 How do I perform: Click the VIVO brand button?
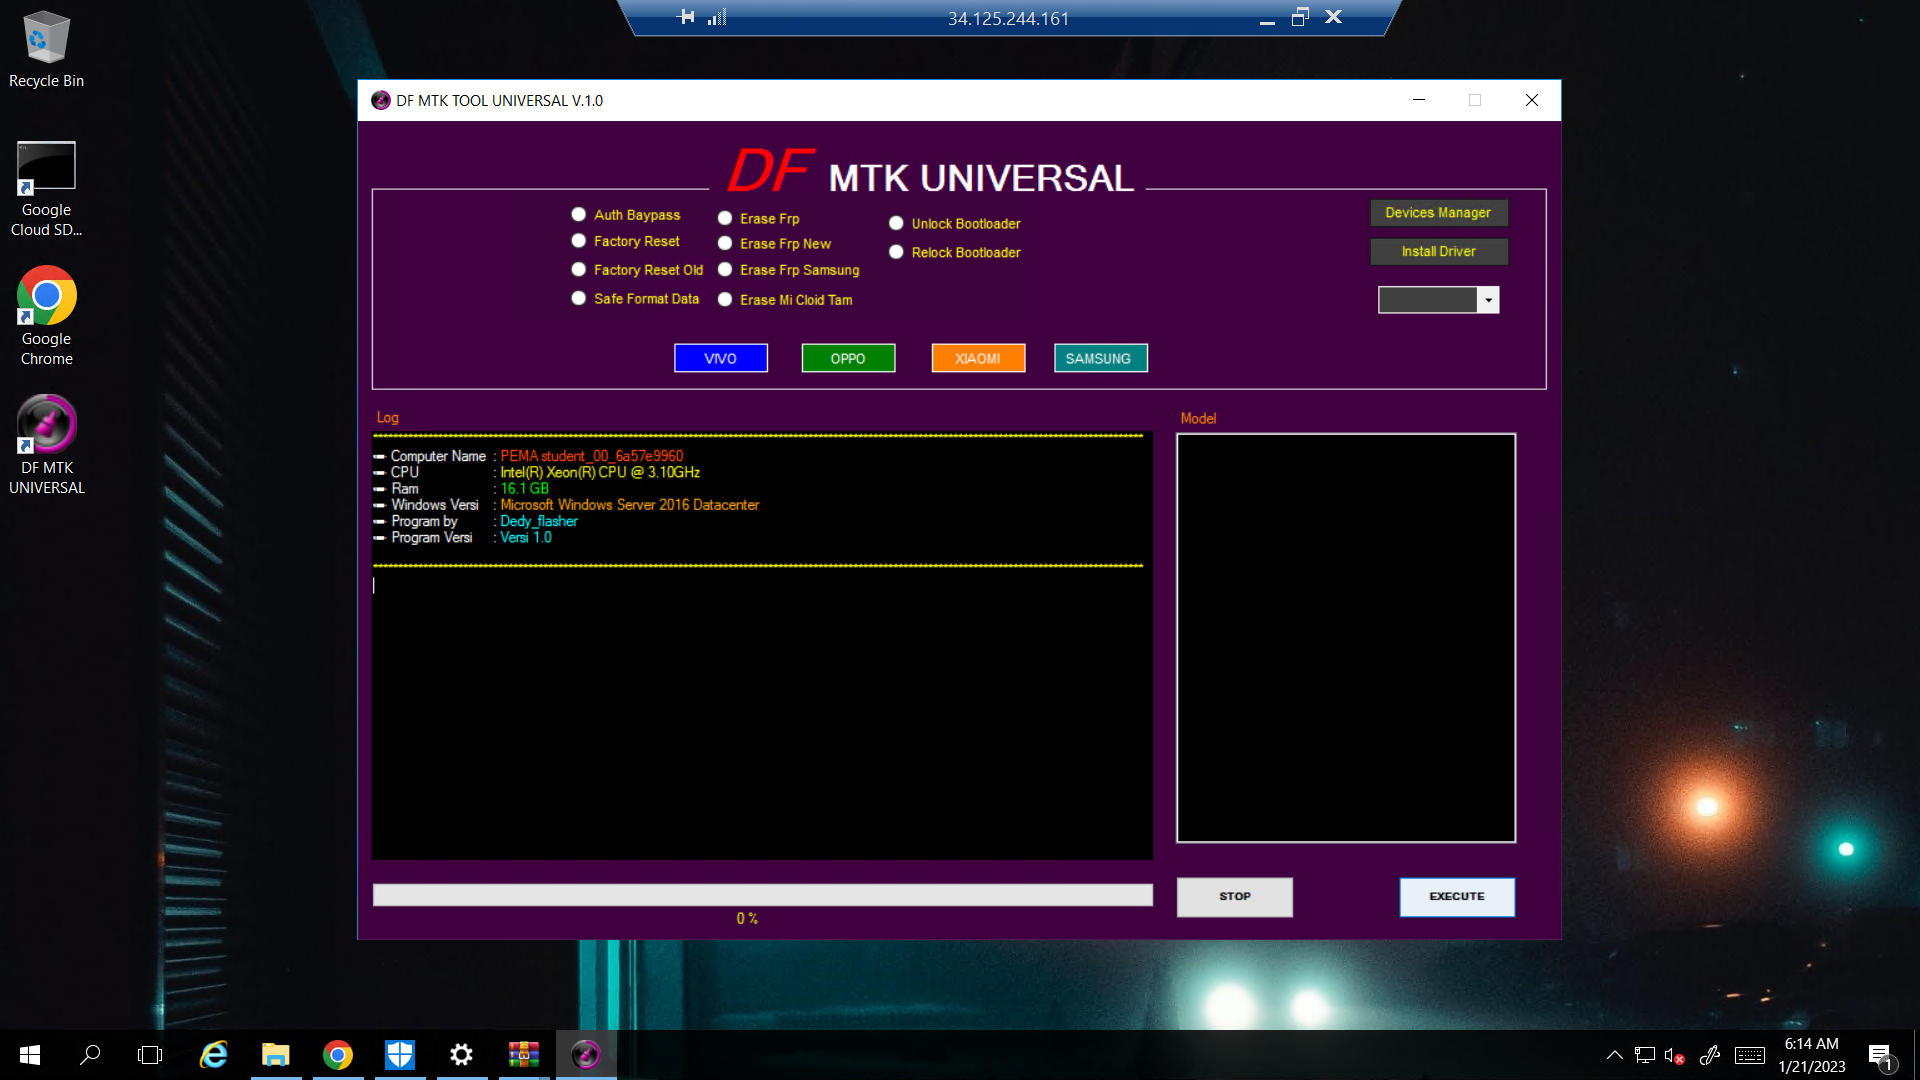[720, 359]
